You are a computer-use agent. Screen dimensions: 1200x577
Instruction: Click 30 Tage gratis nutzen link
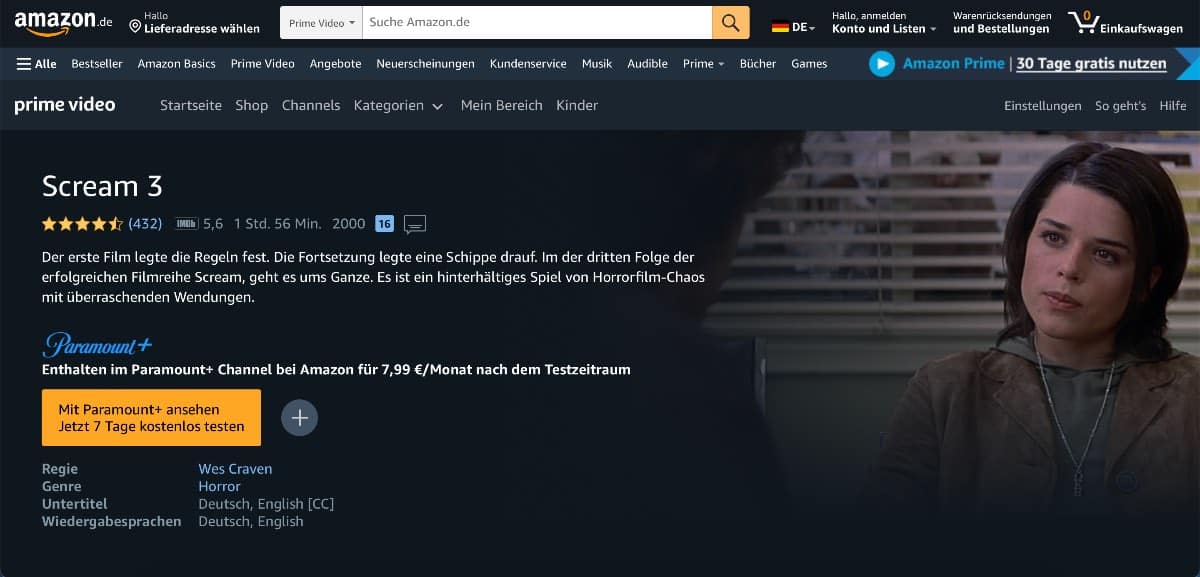pos(1091,64)
